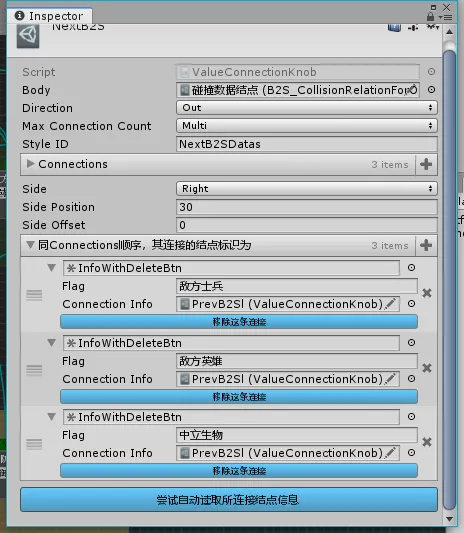Screen dimensions: 464x533
Task: Delete the 中立生物 entry with X icon
Action: click(427, 442)
